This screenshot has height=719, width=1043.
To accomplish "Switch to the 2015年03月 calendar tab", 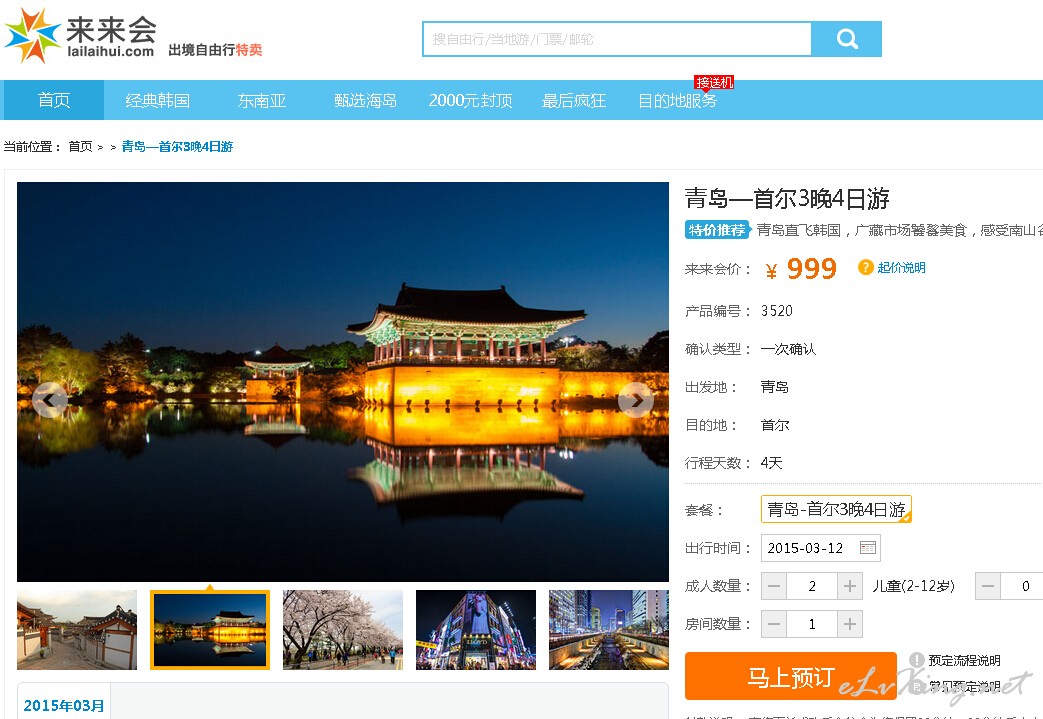I will [64, 705].
